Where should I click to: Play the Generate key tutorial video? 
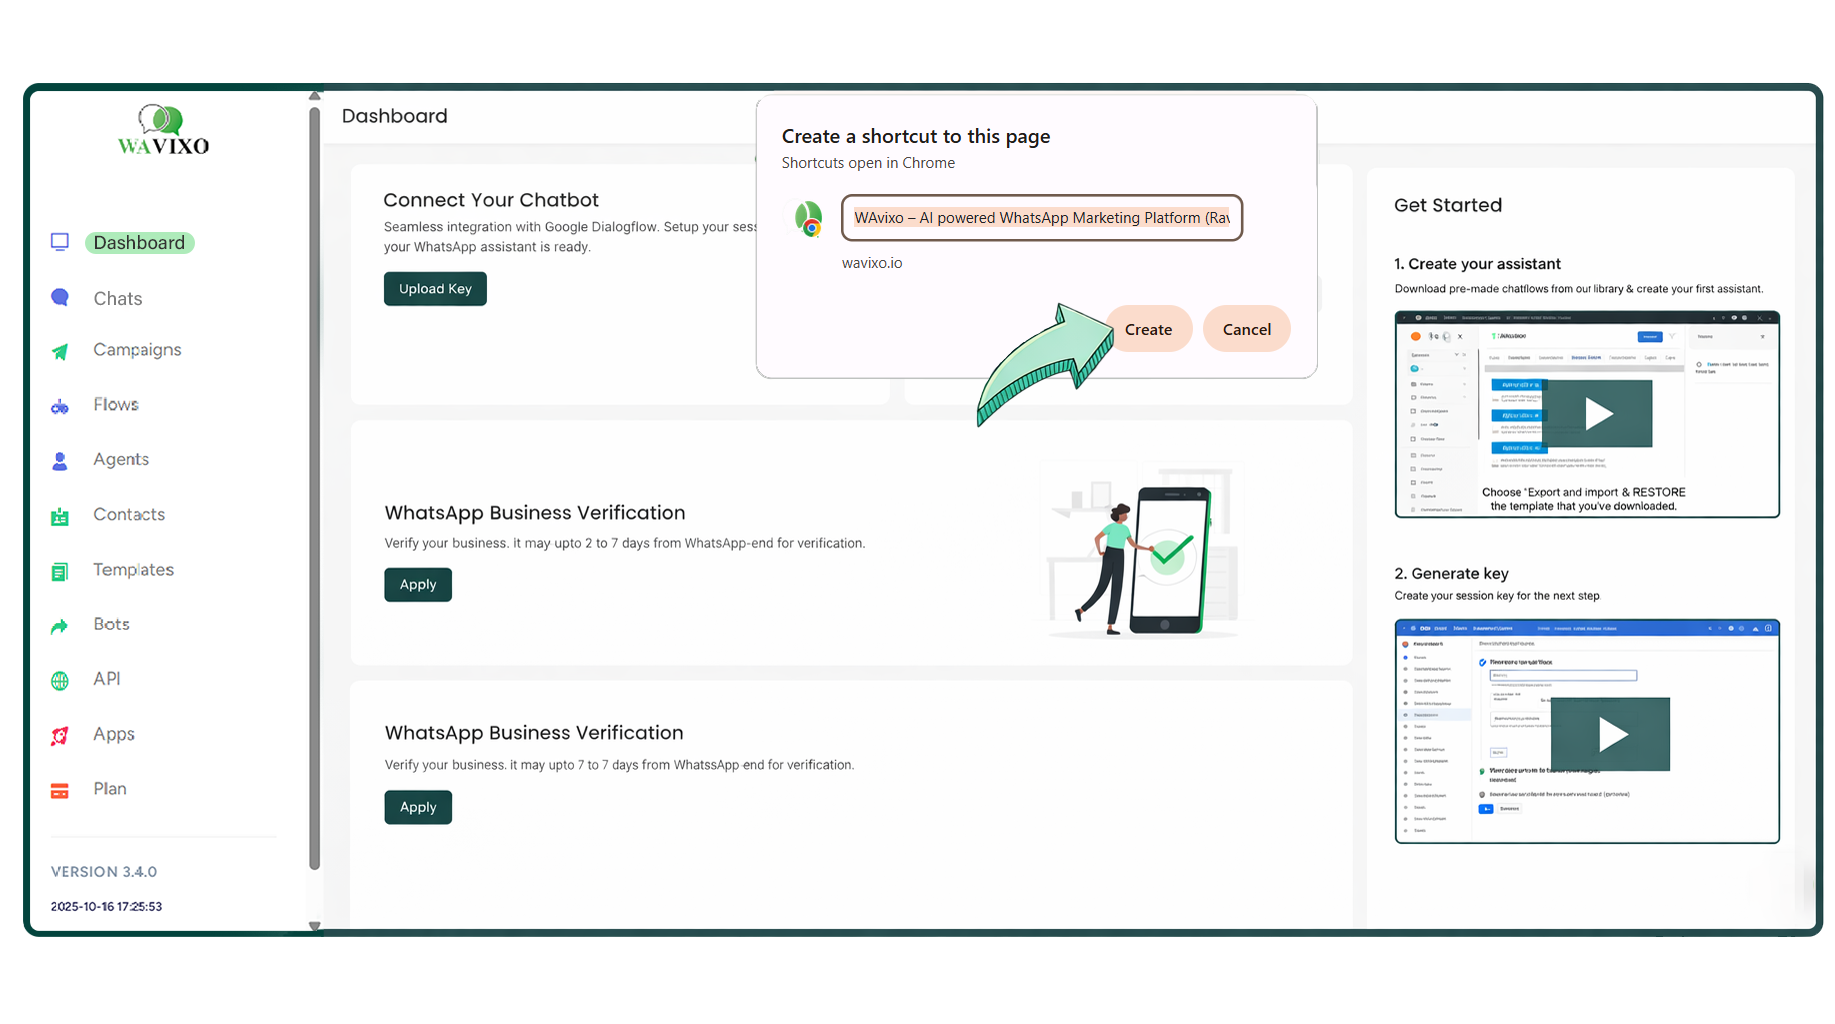coord(1611,734)
